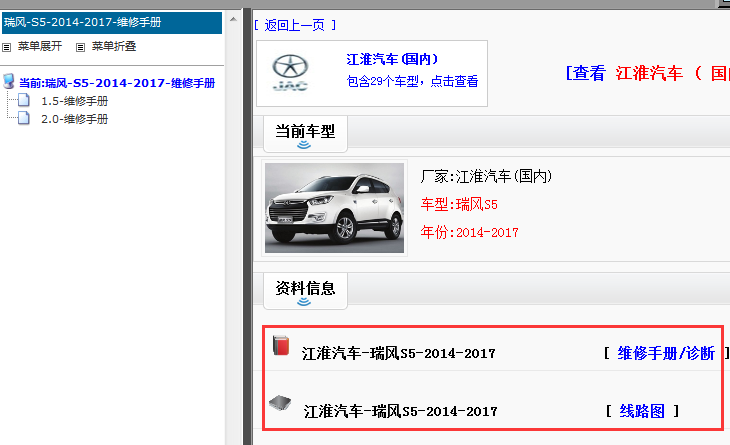Click the 瑞风-S5-2014-2017-维修手册 panel header
730x445 pixels.
click(x=112, y=22)
